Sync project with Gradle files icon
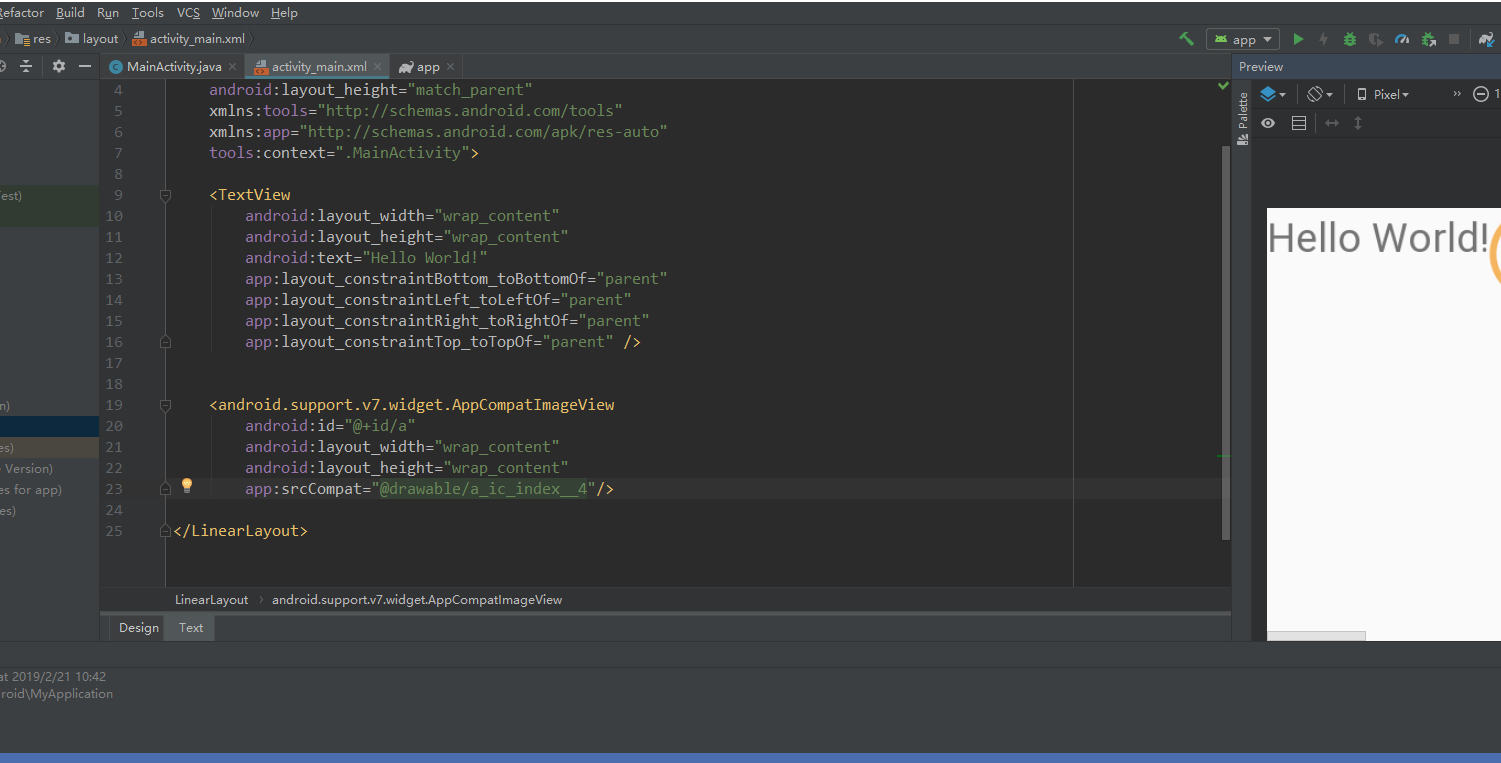1501x763 pixels. point(1487,39)
